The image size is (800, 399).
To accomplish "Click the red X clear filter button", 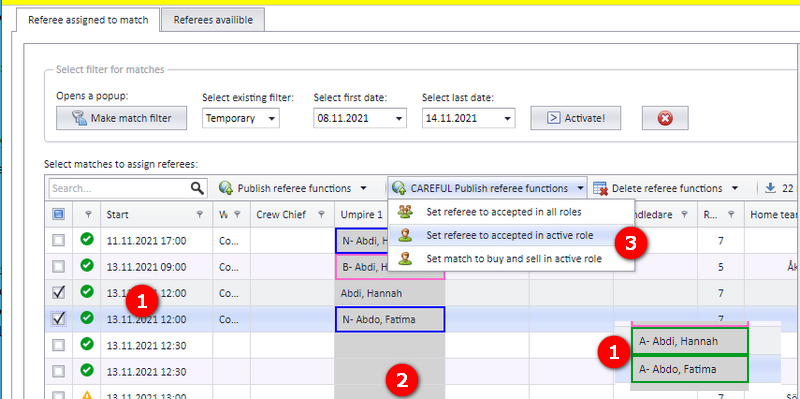I will click(665, 118).
